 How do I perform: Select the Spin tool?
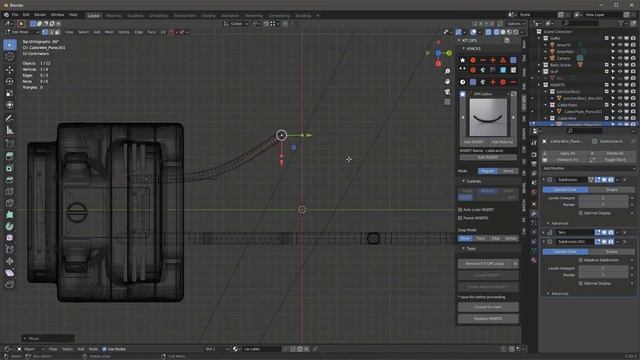(10, 226)
